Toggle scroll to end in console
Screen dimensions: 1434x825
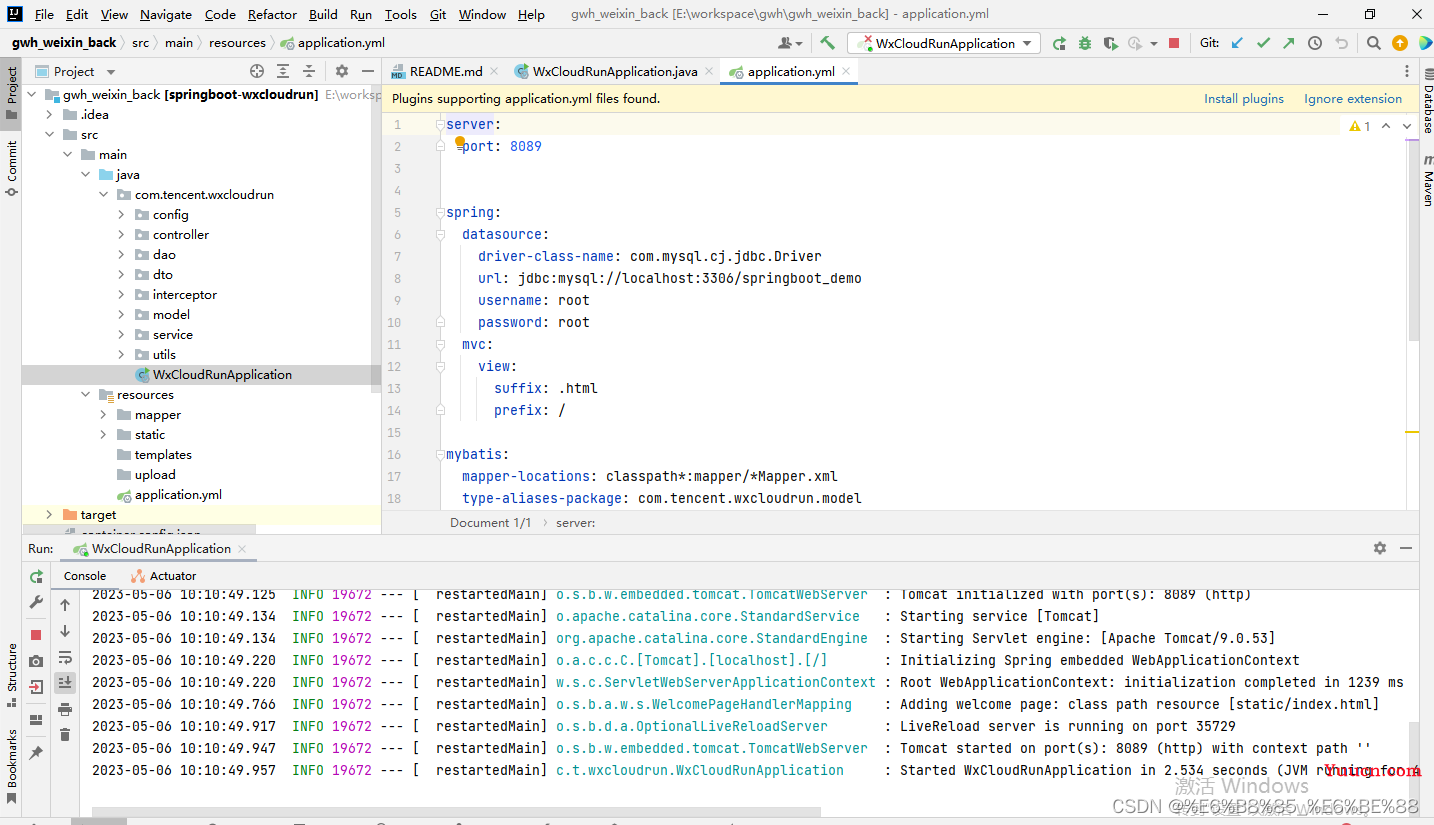pyautogui.click(x=65, y=683)
